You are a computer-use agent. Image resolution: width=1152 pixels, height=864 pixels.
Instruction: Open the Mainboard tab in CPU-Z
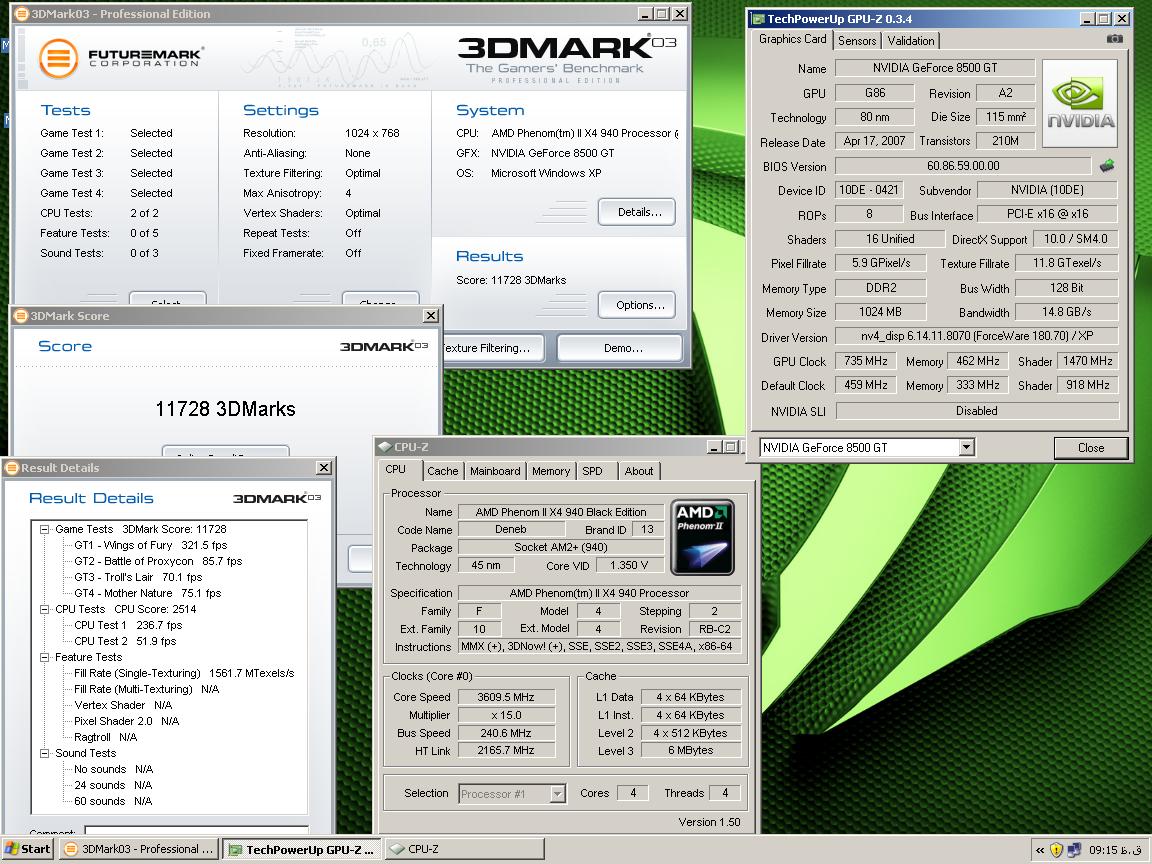495,471
